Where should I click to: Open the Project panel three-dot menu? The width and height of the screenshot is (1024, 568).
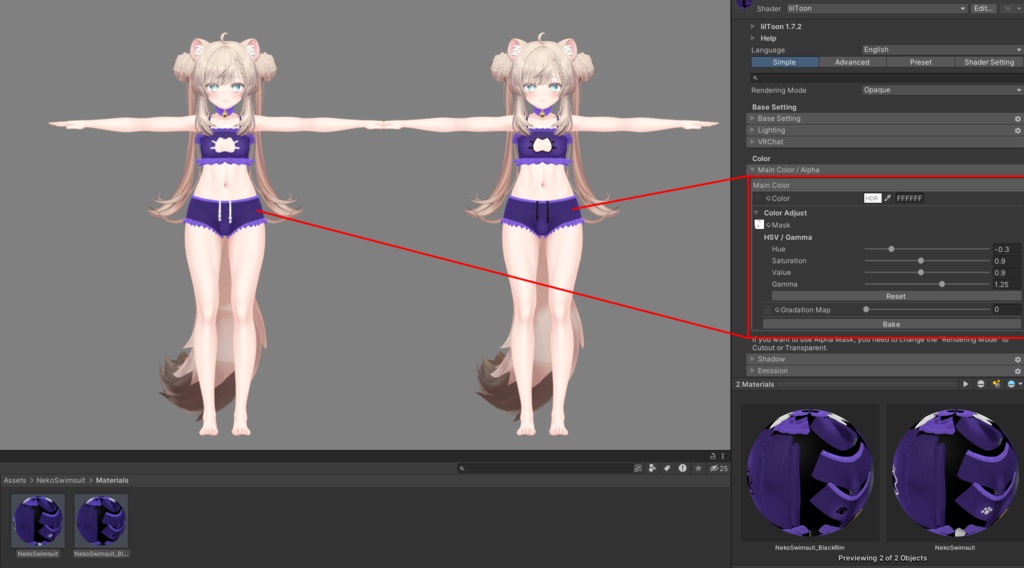point(722,456)
